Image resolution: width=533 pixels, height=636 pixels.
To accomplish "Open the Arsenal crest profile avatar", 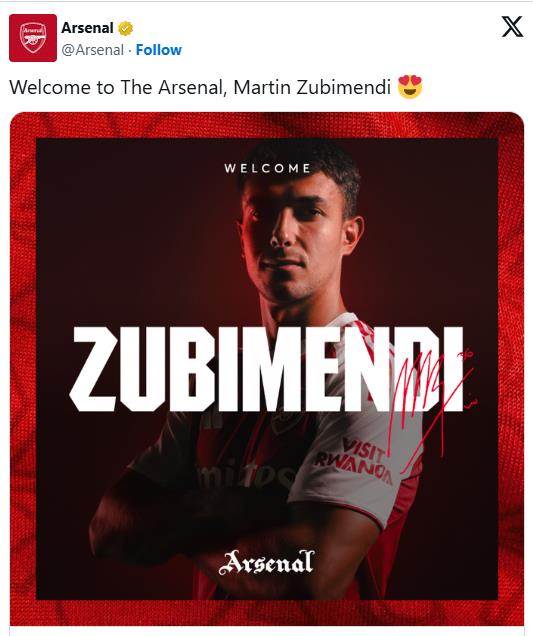I will pyautogui.click(x=33, y=38).
